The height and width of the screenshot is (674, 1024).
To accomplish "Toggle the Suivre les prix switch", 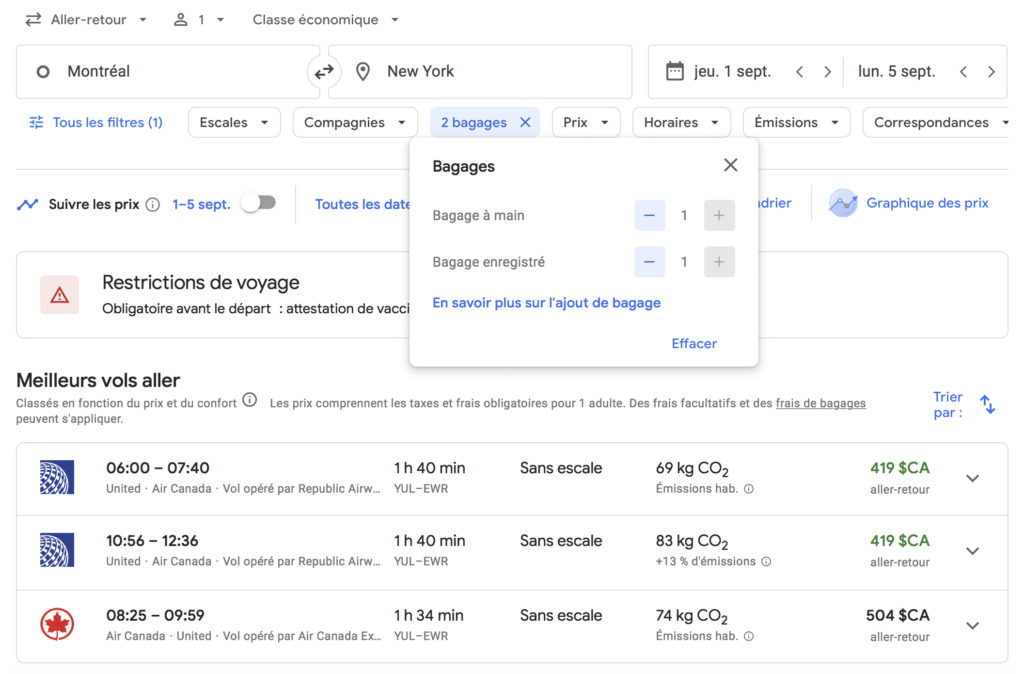I will [x=258, y=203].
